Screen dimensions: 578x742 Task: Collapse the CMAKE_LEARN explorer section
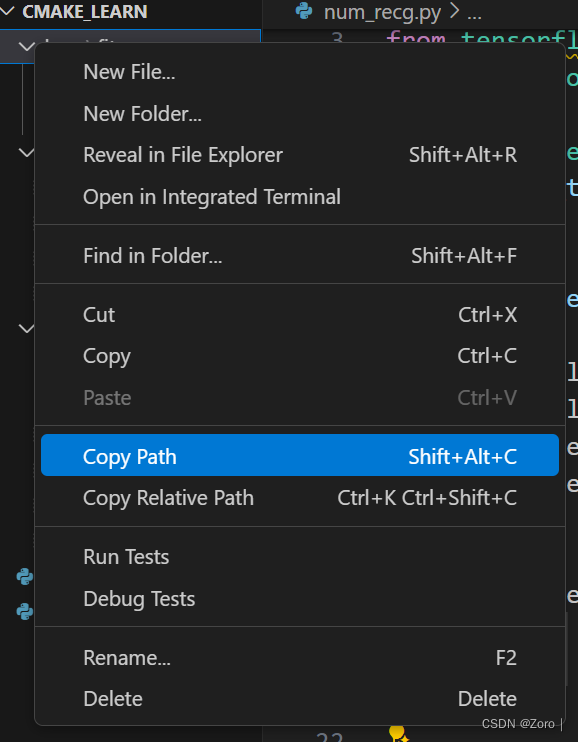[x=8, y=11]
